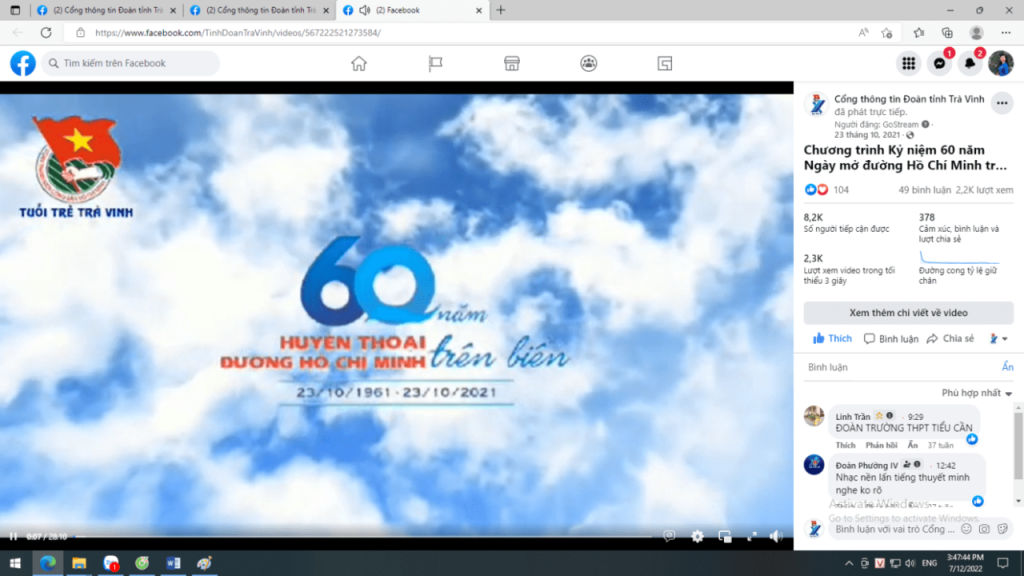Expand the reaction picker arrow beside Chia sẻ
This screenshot has width=1024, height=576.
[1003, 338]
